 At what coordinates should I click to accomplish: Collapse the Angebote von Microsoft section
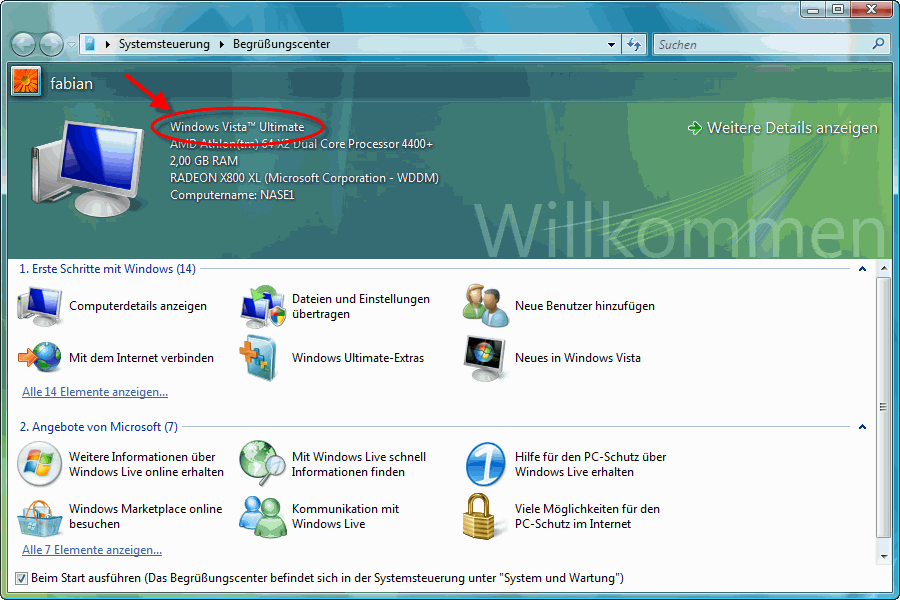[x=862, y=427]
